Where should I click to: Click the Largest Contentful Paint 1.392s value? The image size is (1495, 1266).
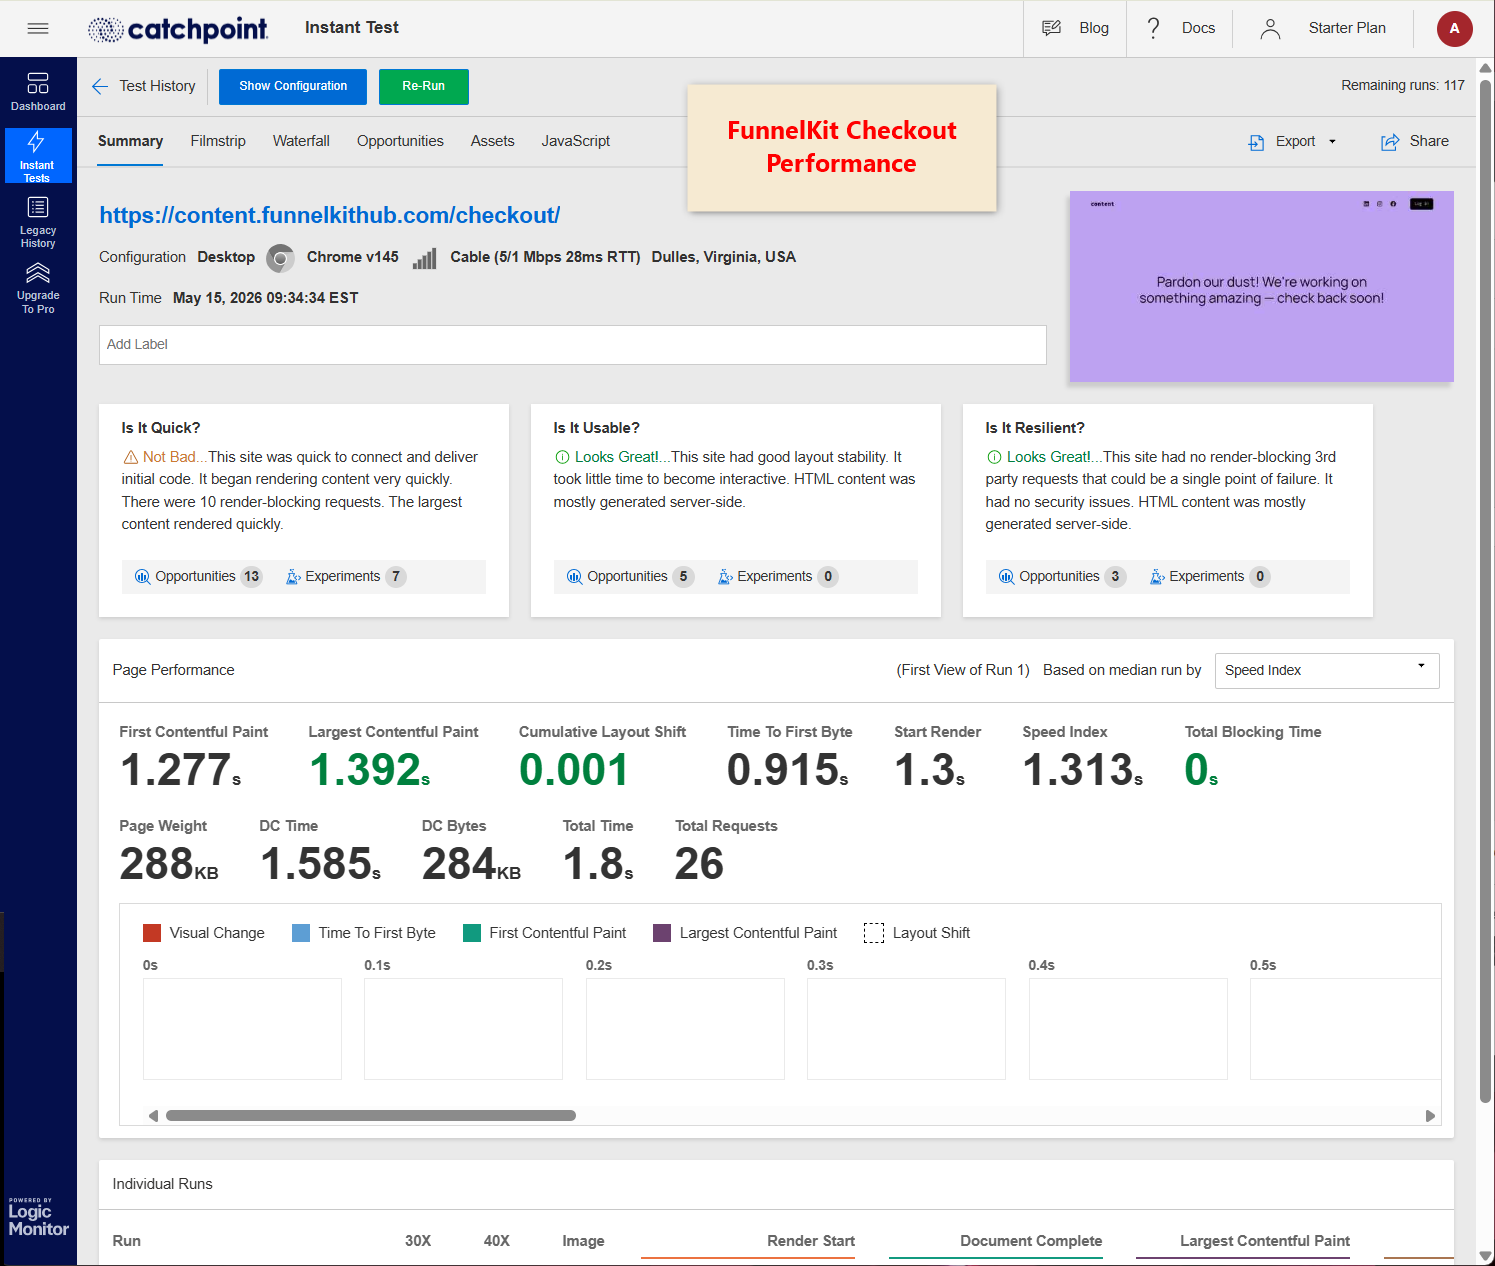[x=370, y=770]
